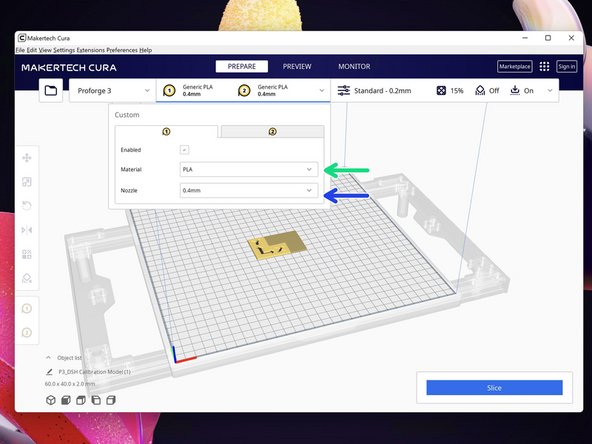Switch to top view cube icon
592x444 pixels.
pos(80,400)
